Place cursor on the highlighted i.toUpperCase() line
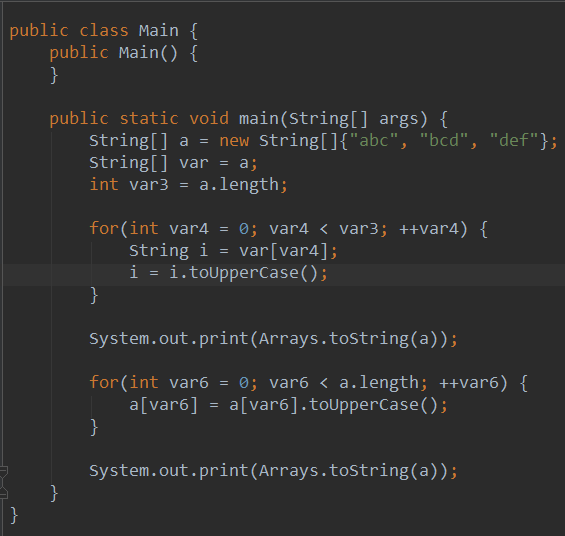 coord(228,273)
